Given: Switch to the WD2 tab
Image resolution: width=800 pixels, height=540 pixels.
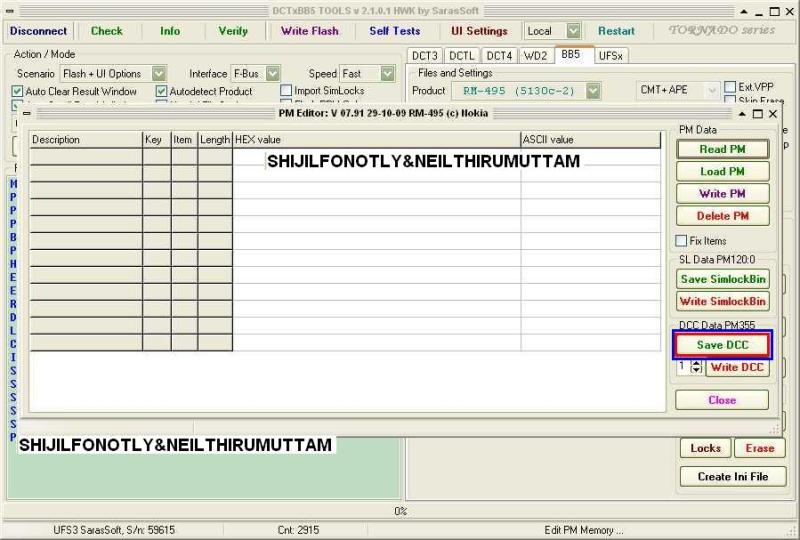Looking at the screenshot, I should point(535,56).
